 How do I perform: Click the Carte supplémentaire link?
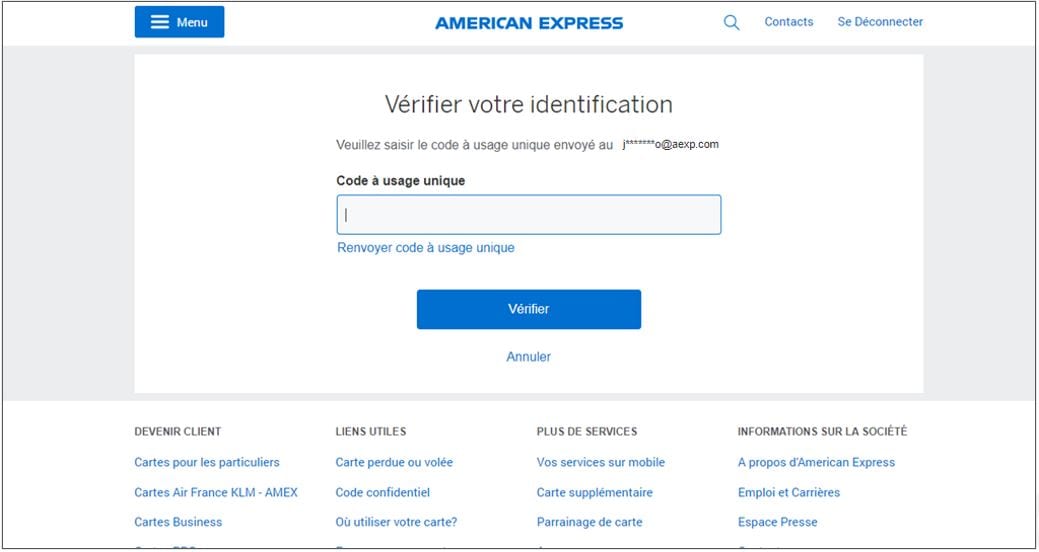click(594, 493)
